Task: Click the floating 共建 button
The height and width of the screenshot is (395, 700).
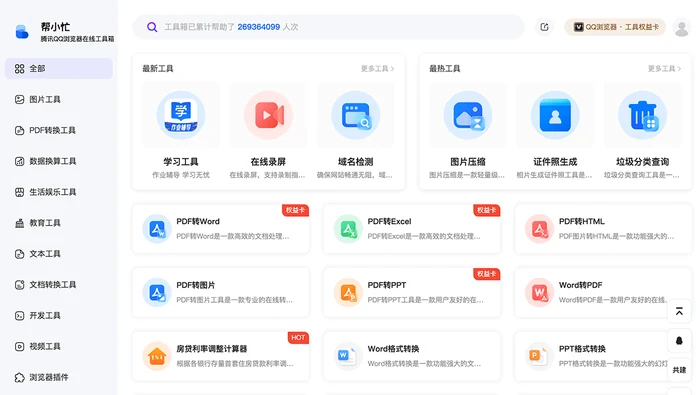Action: 679,370
